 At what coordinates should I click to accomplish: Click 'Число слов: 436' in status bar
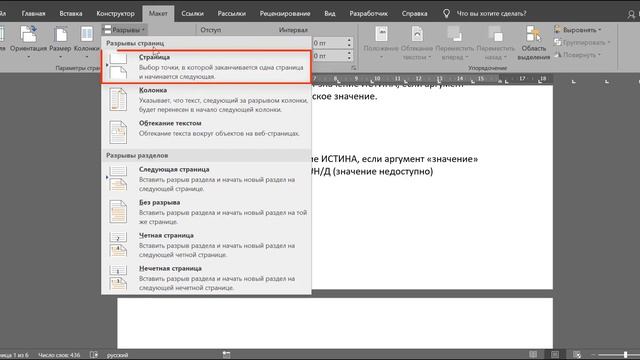(59, 355)
